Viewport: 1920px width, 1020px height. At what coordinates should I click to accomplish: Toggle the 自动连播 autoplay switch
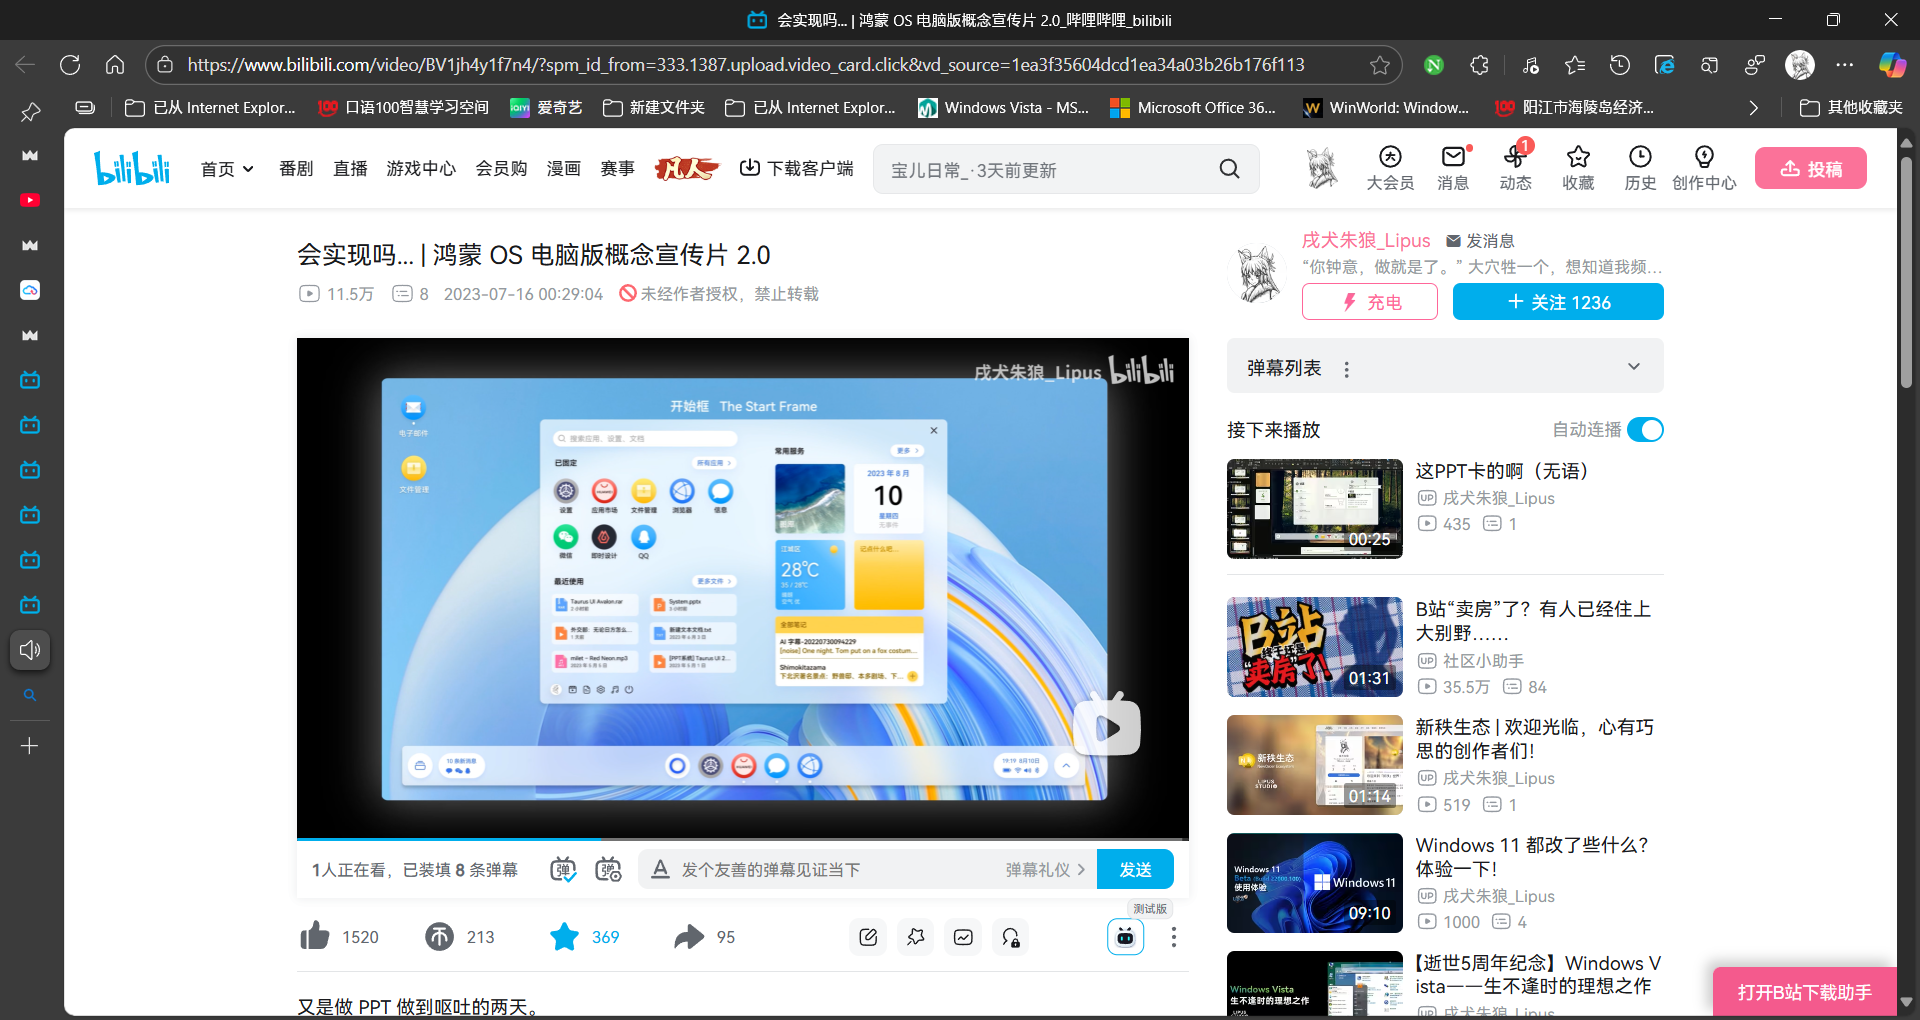tap(1645, 430)
